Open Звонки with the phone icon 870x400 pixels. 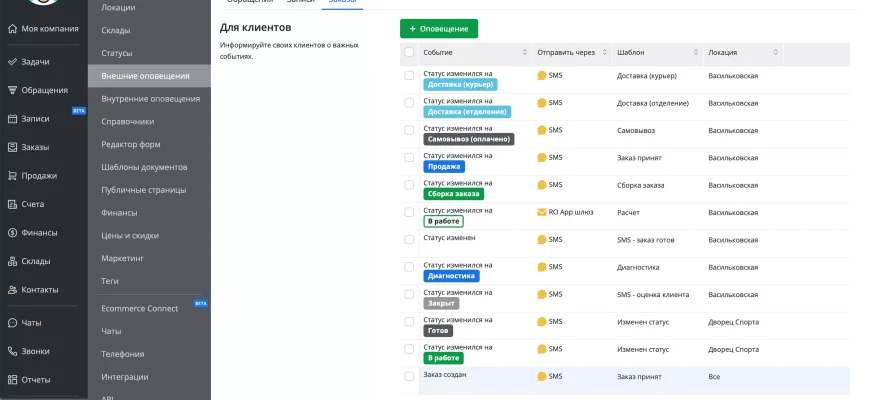(12, 351)
